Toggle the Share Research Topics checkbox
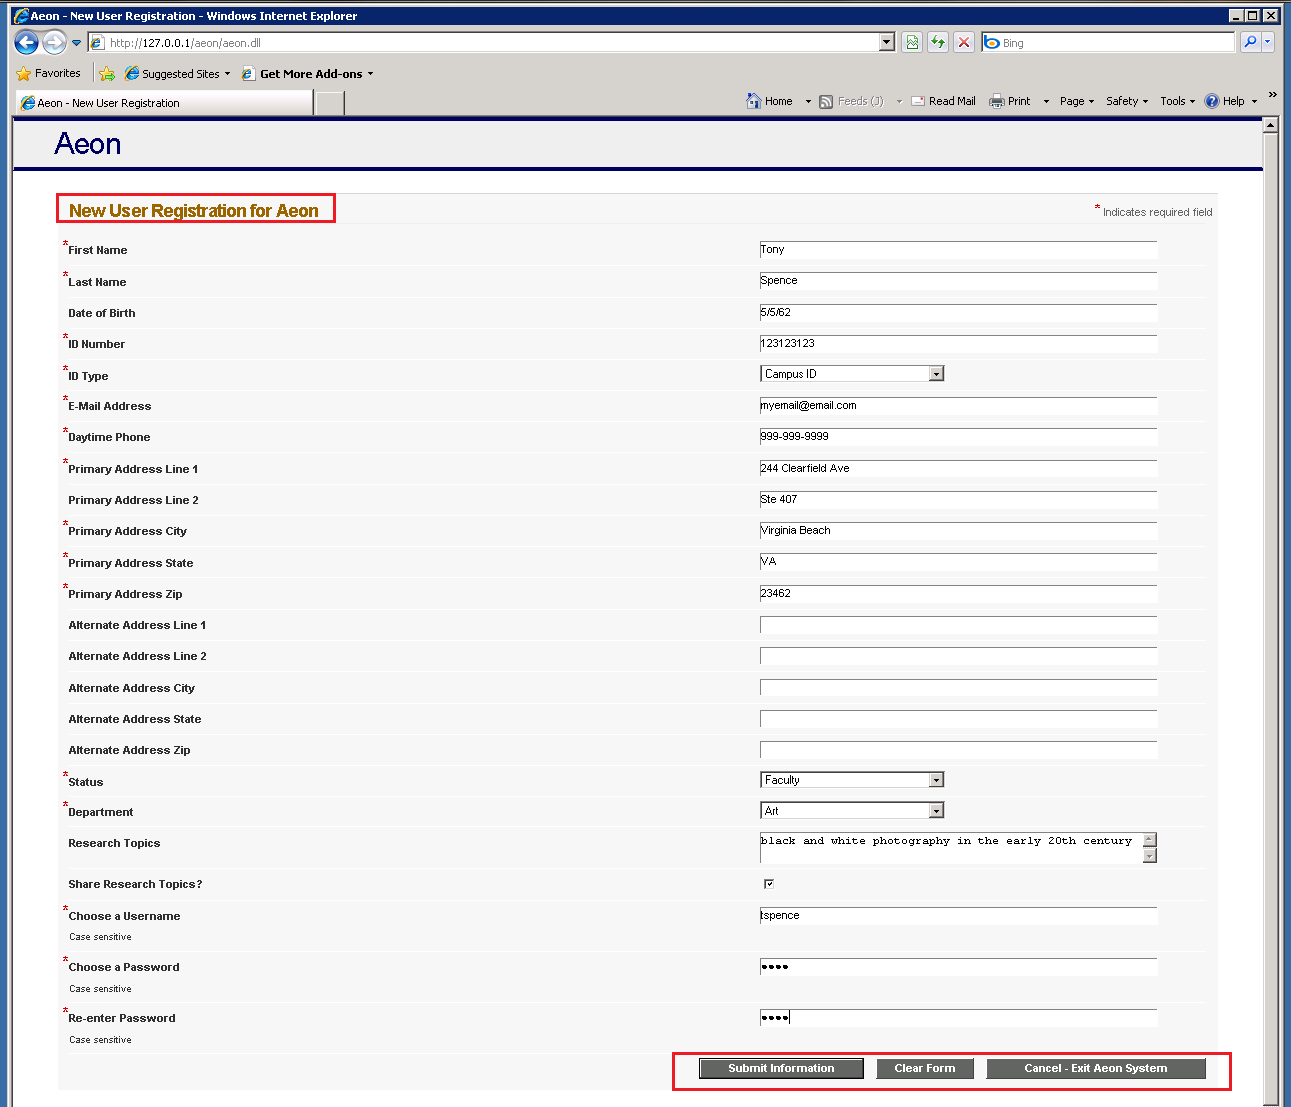The width and height of the screenshot is (1291, 1107). pyautogui.click(x=768, y=883)
